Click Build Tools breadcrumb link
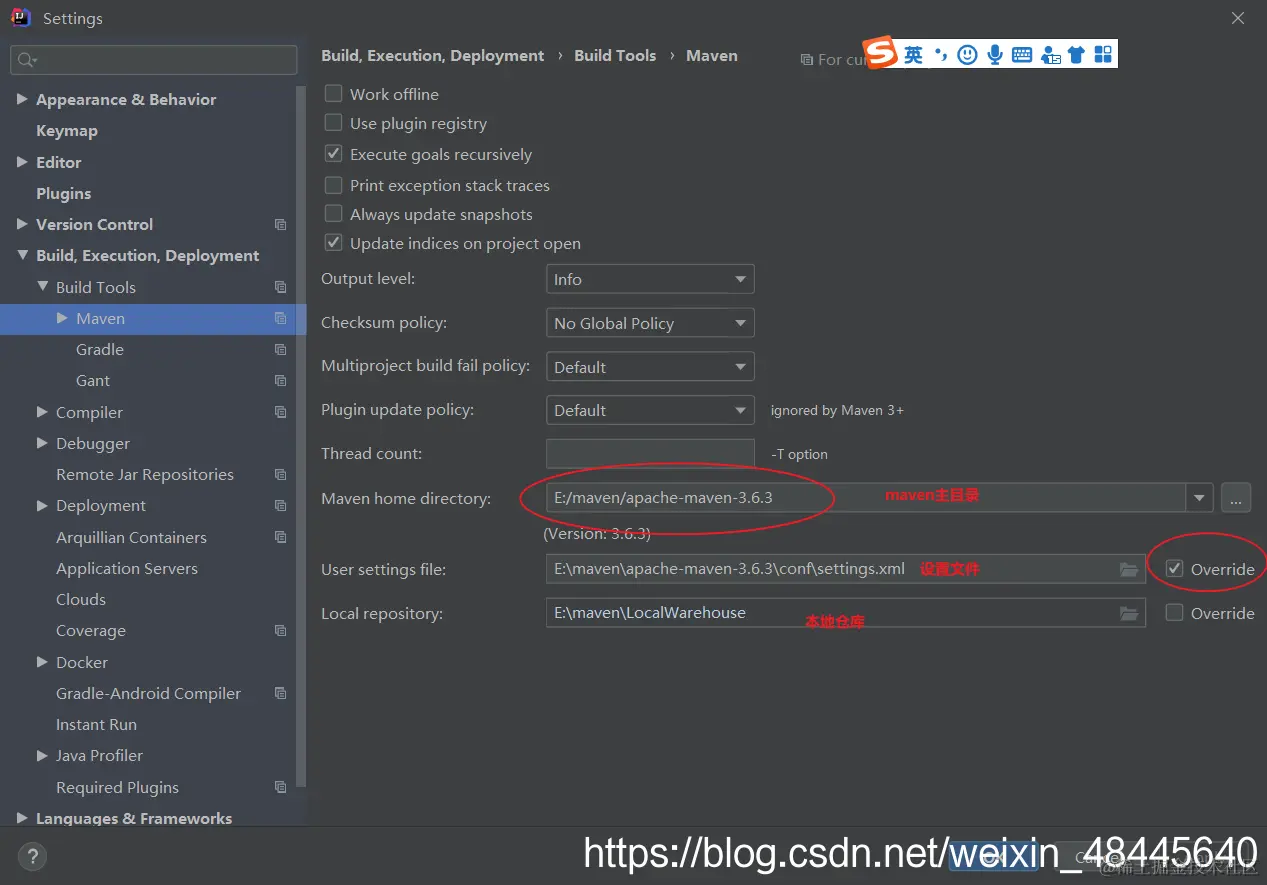 (x=615, y=56)
